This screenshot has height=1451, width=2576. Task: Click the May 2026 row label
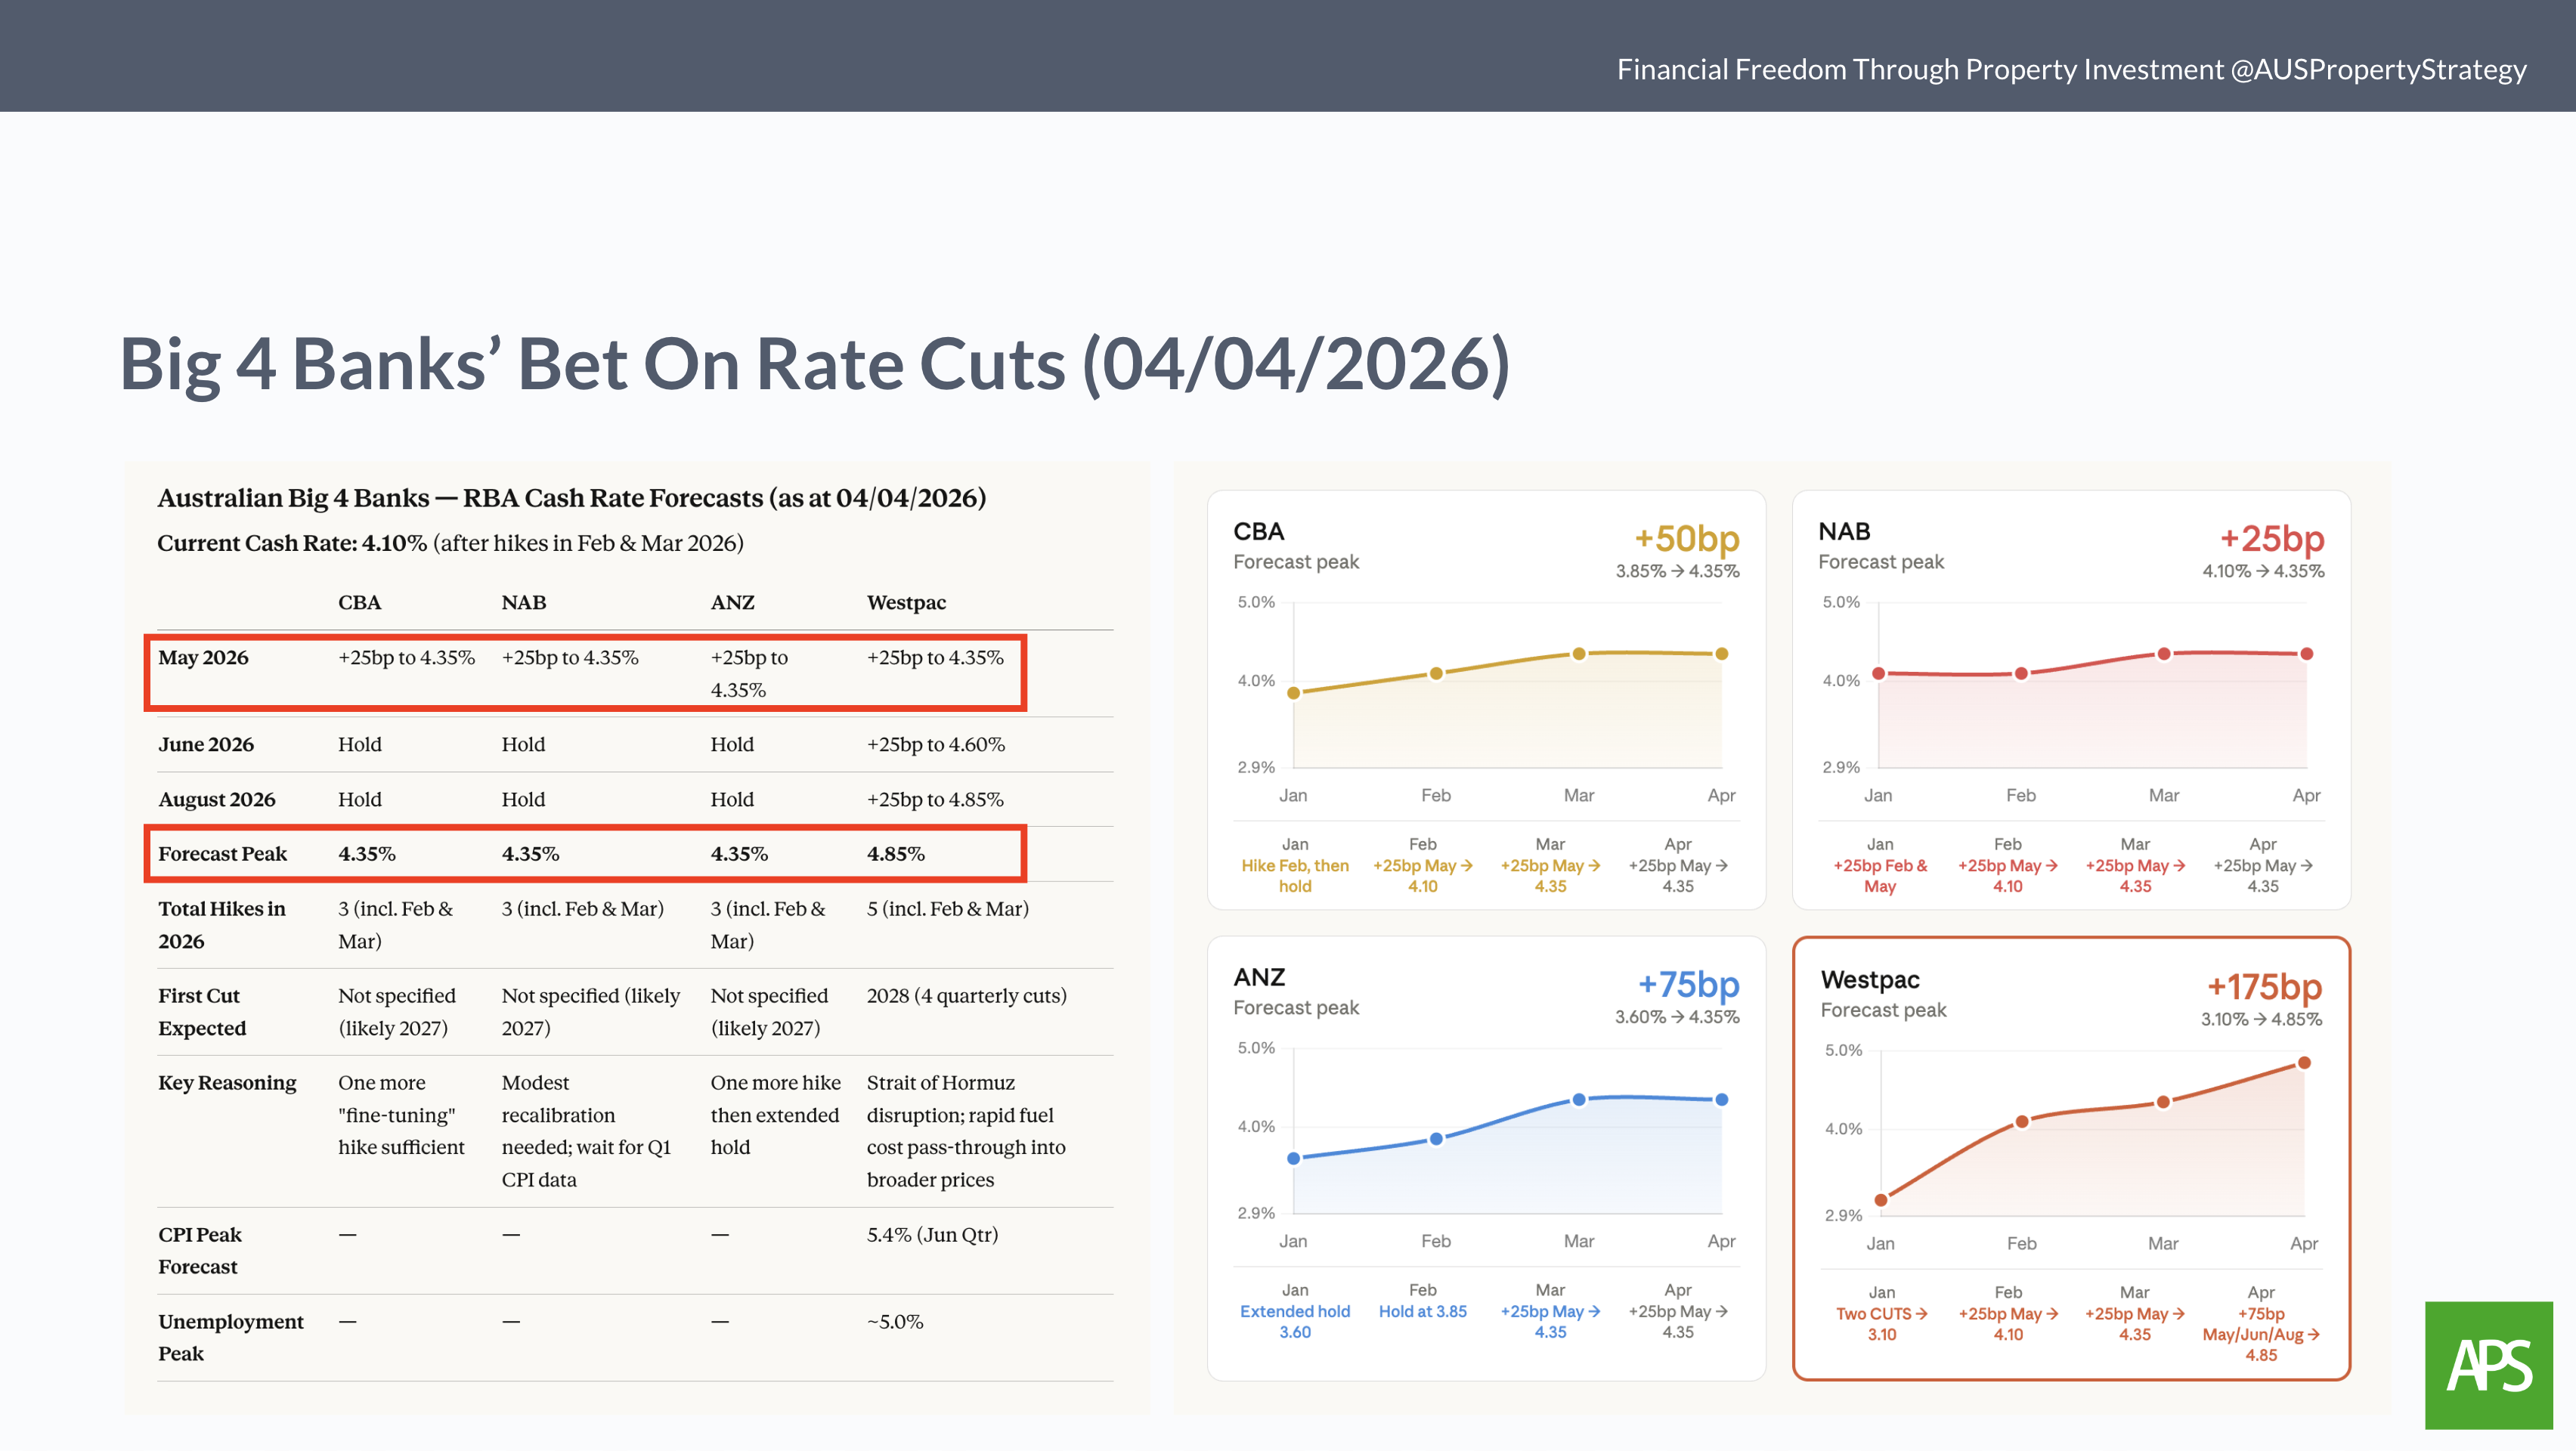[203, 658]
